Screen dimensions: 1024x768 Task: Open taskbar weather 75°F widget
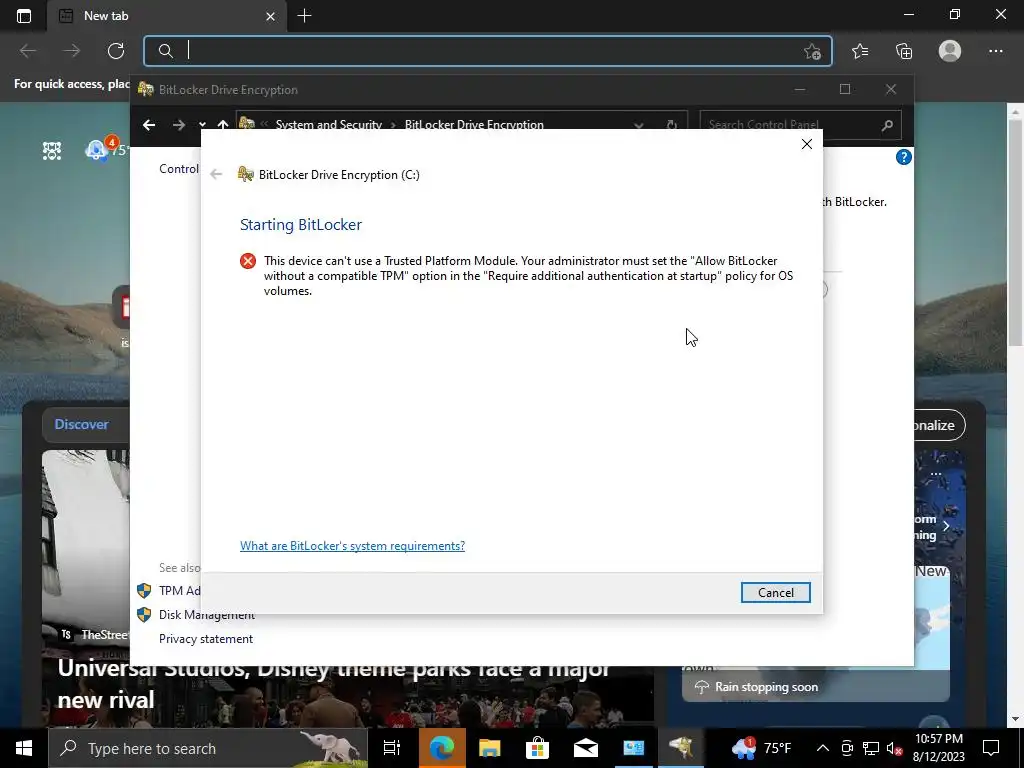click(761, 748)
